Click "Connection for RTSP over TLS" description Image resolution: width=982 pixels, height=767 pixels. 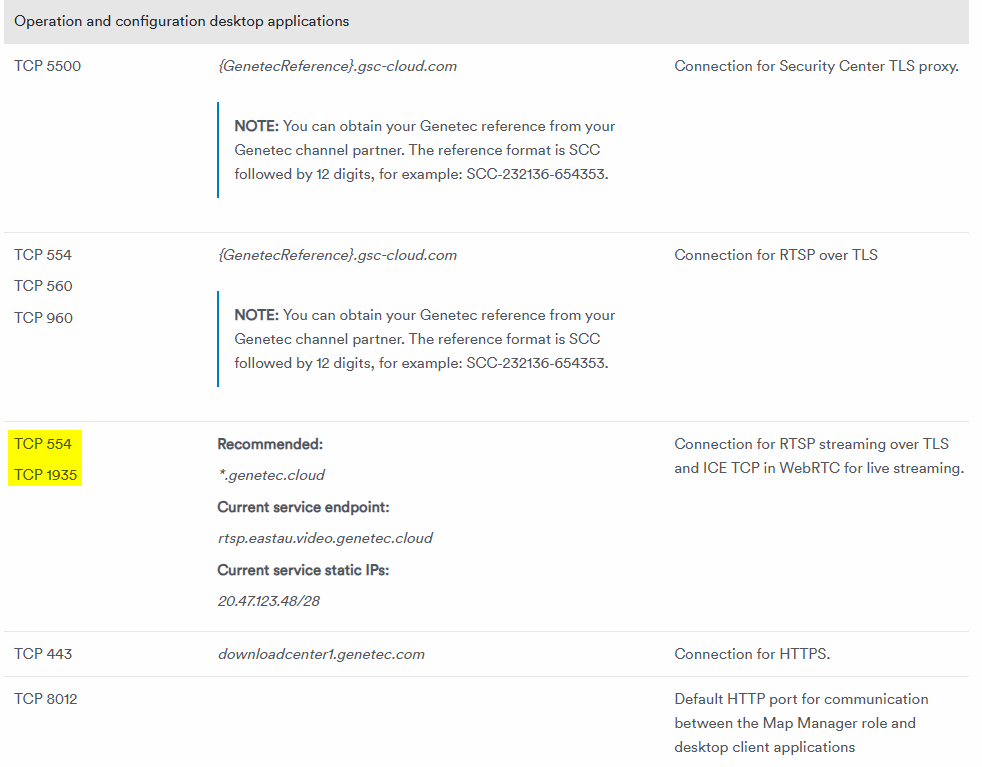pyautogui.click(x=776, y=255)
